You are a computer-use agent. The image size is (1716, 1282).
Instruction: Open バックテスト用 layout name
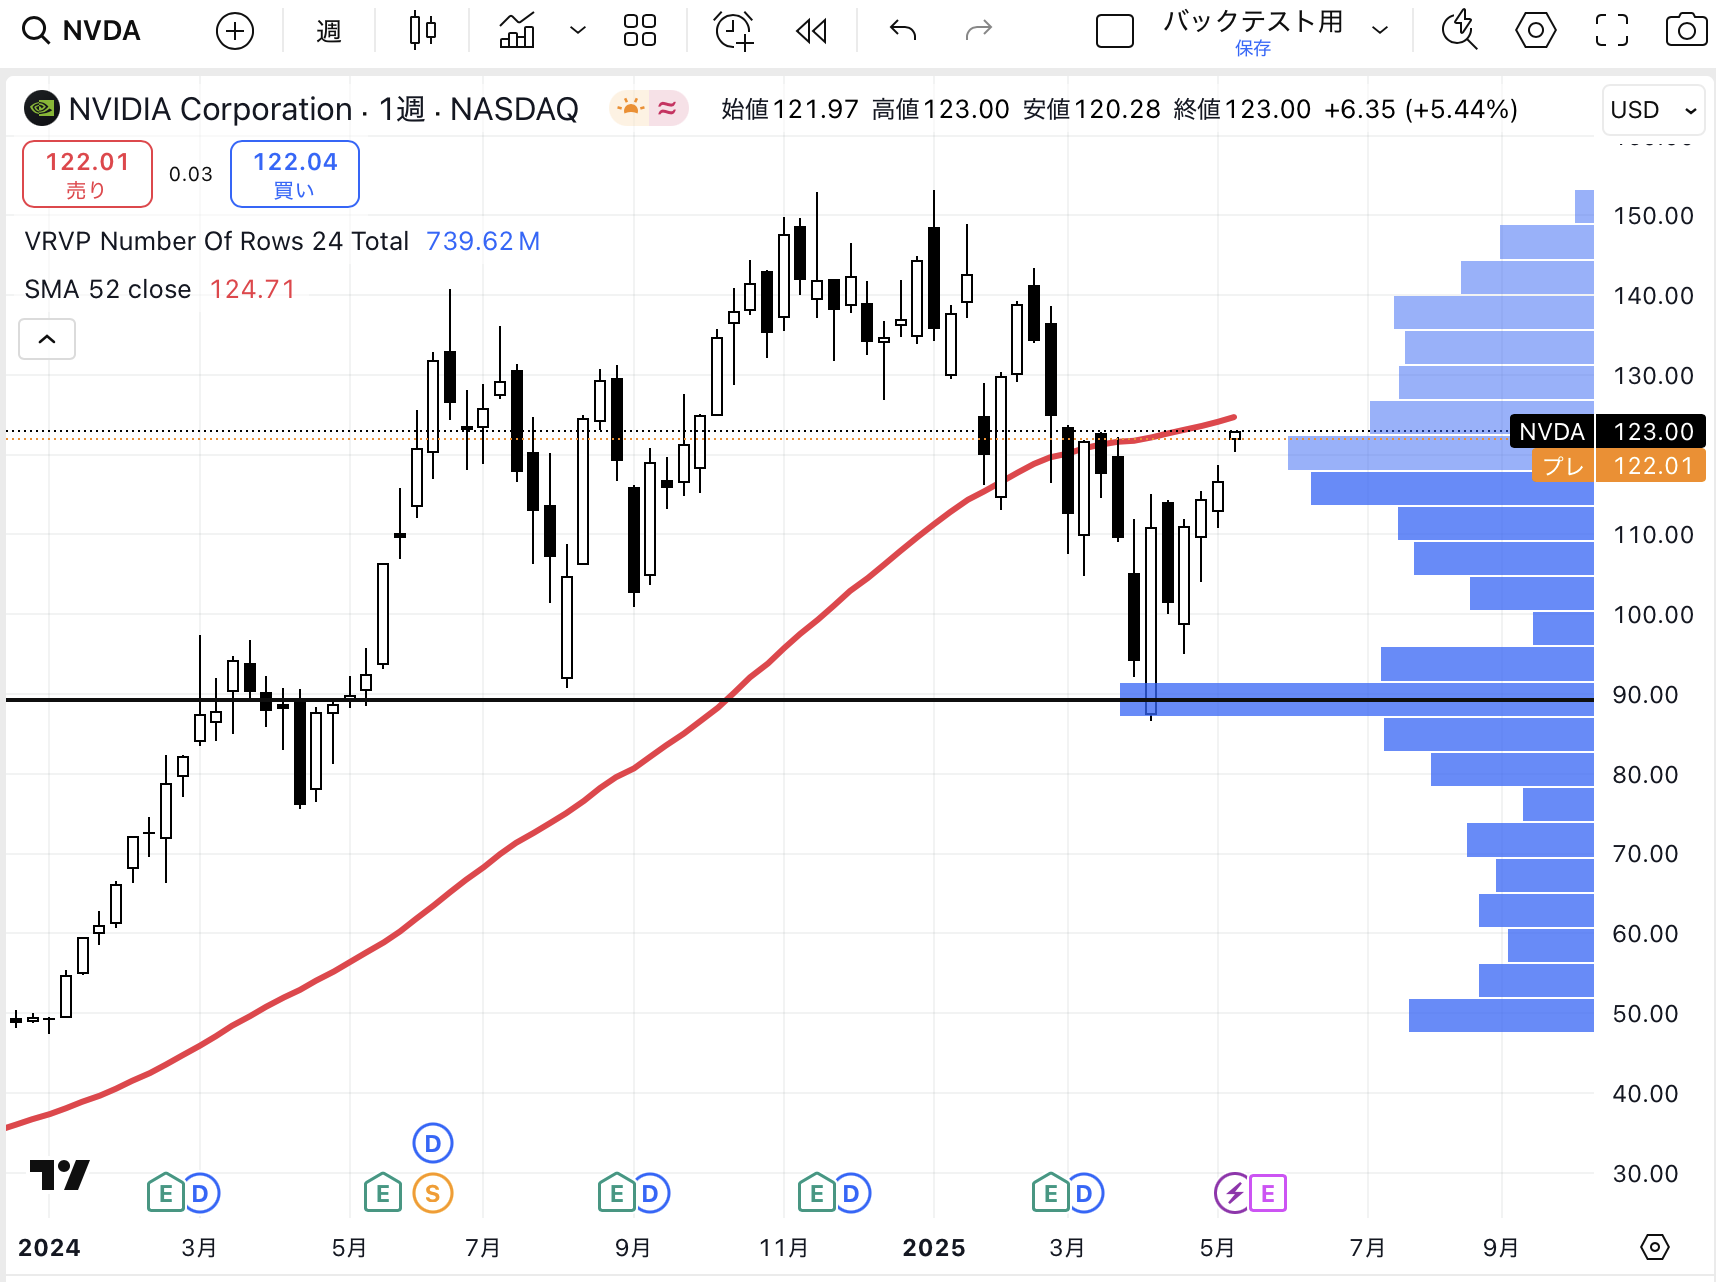pyautogui.click(x=1253, y=22)
